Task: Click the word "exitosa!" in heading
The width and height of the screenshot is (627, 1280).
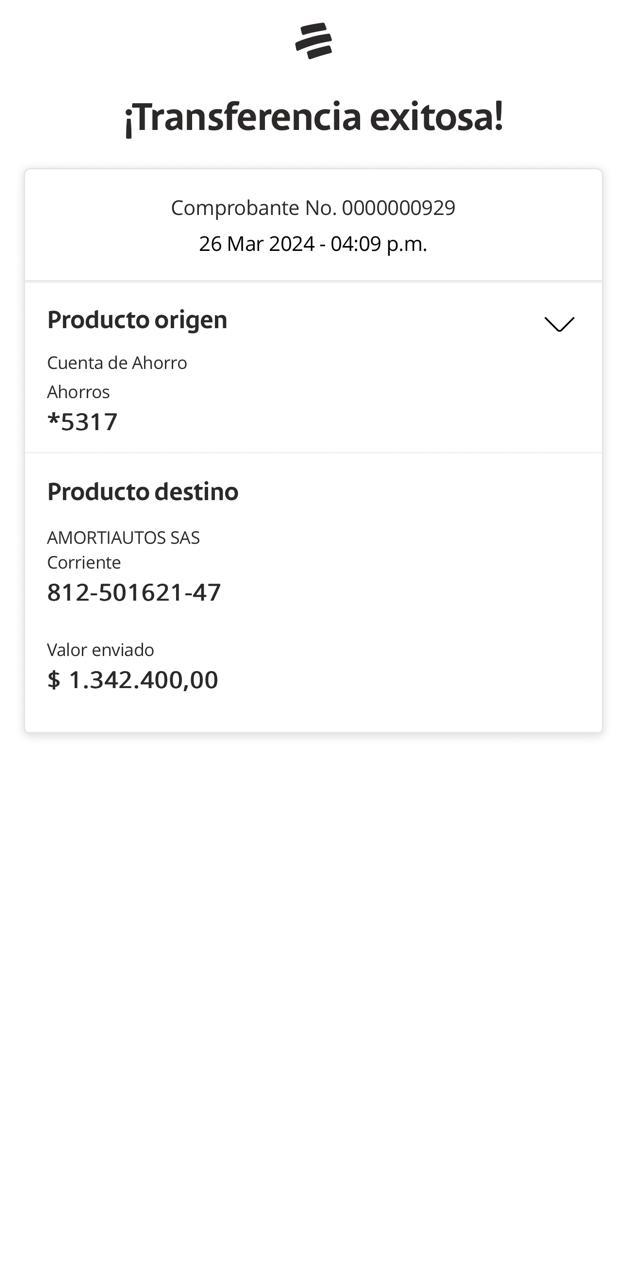Action: tap(436, 117)
